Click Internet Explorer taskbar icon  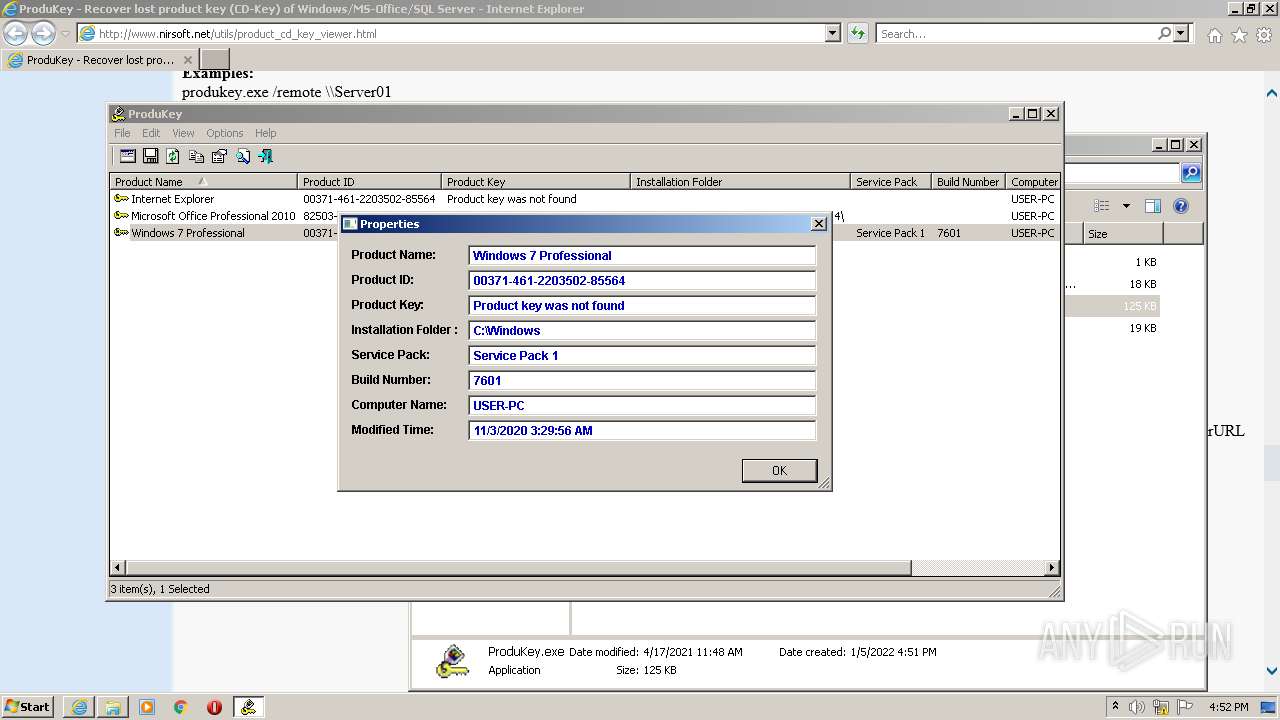tap(79, 707)
